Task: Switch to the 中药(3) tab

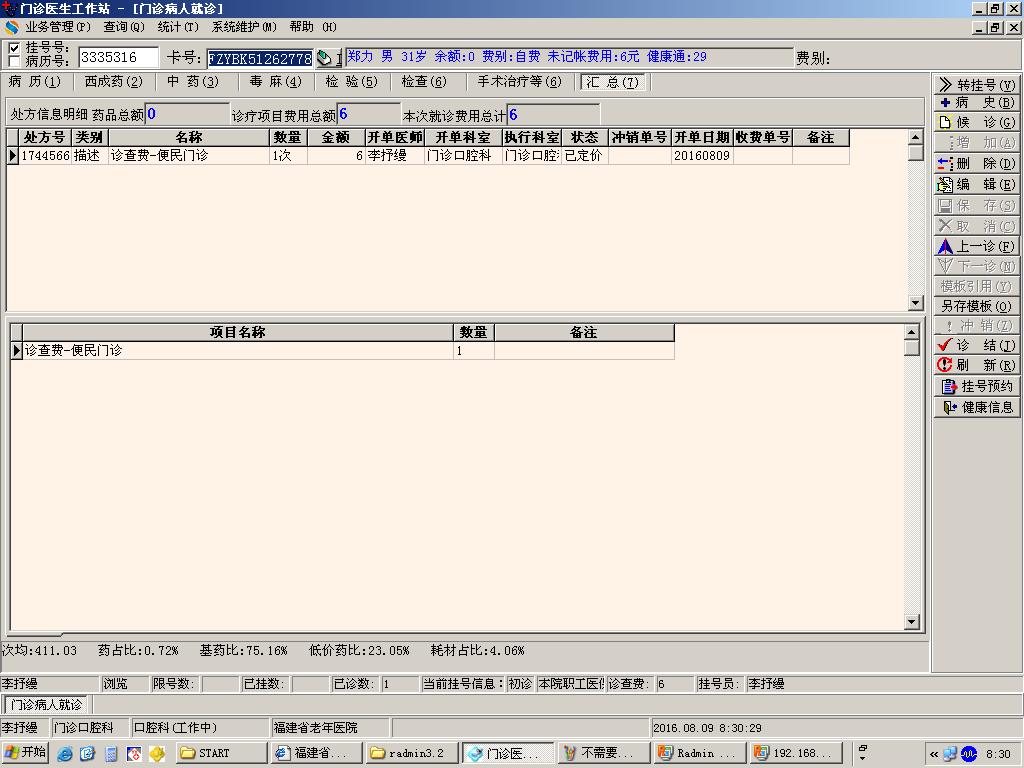Action: click(x=192, y=82)
